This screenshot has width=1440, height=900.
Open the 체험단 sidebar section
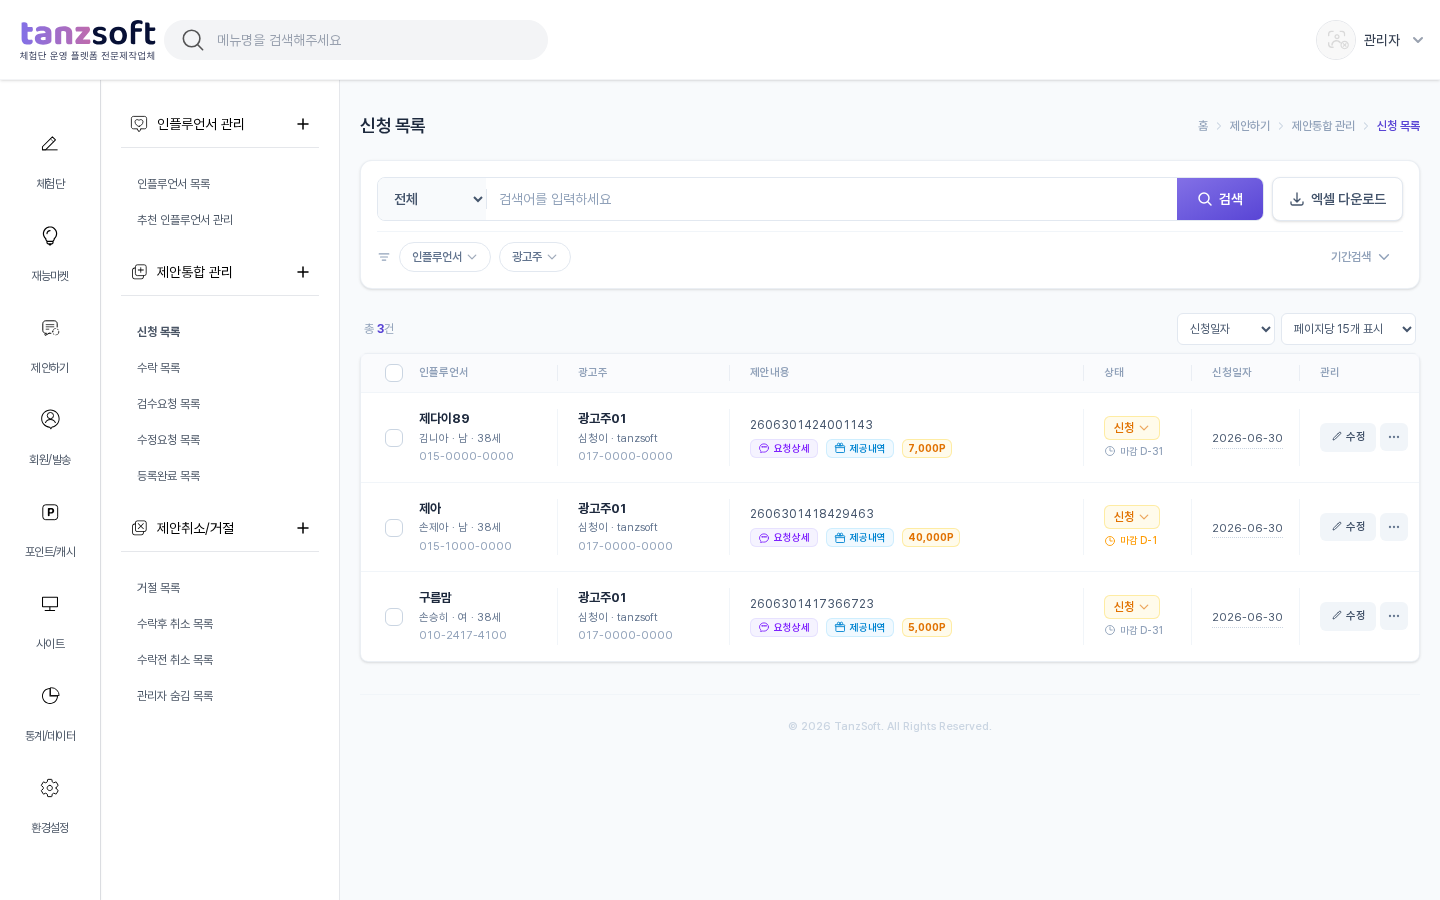[50, 160]
